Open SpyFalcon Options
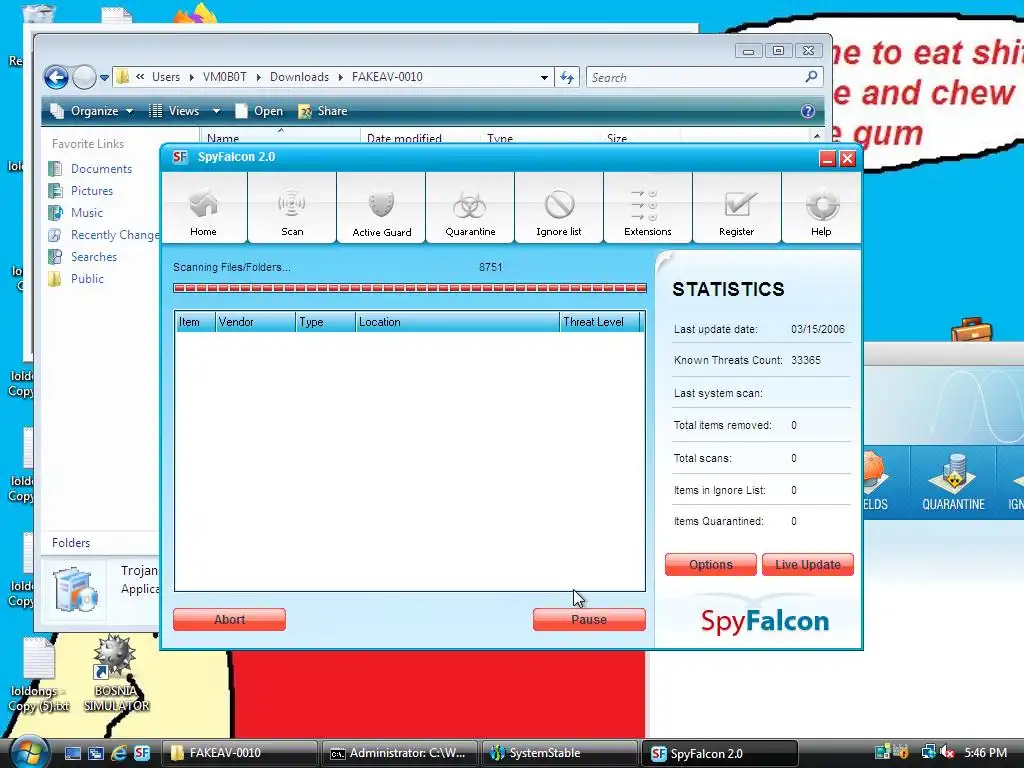Image resolution: width=1024 pixels, height=768 pixels. [711, 564]
